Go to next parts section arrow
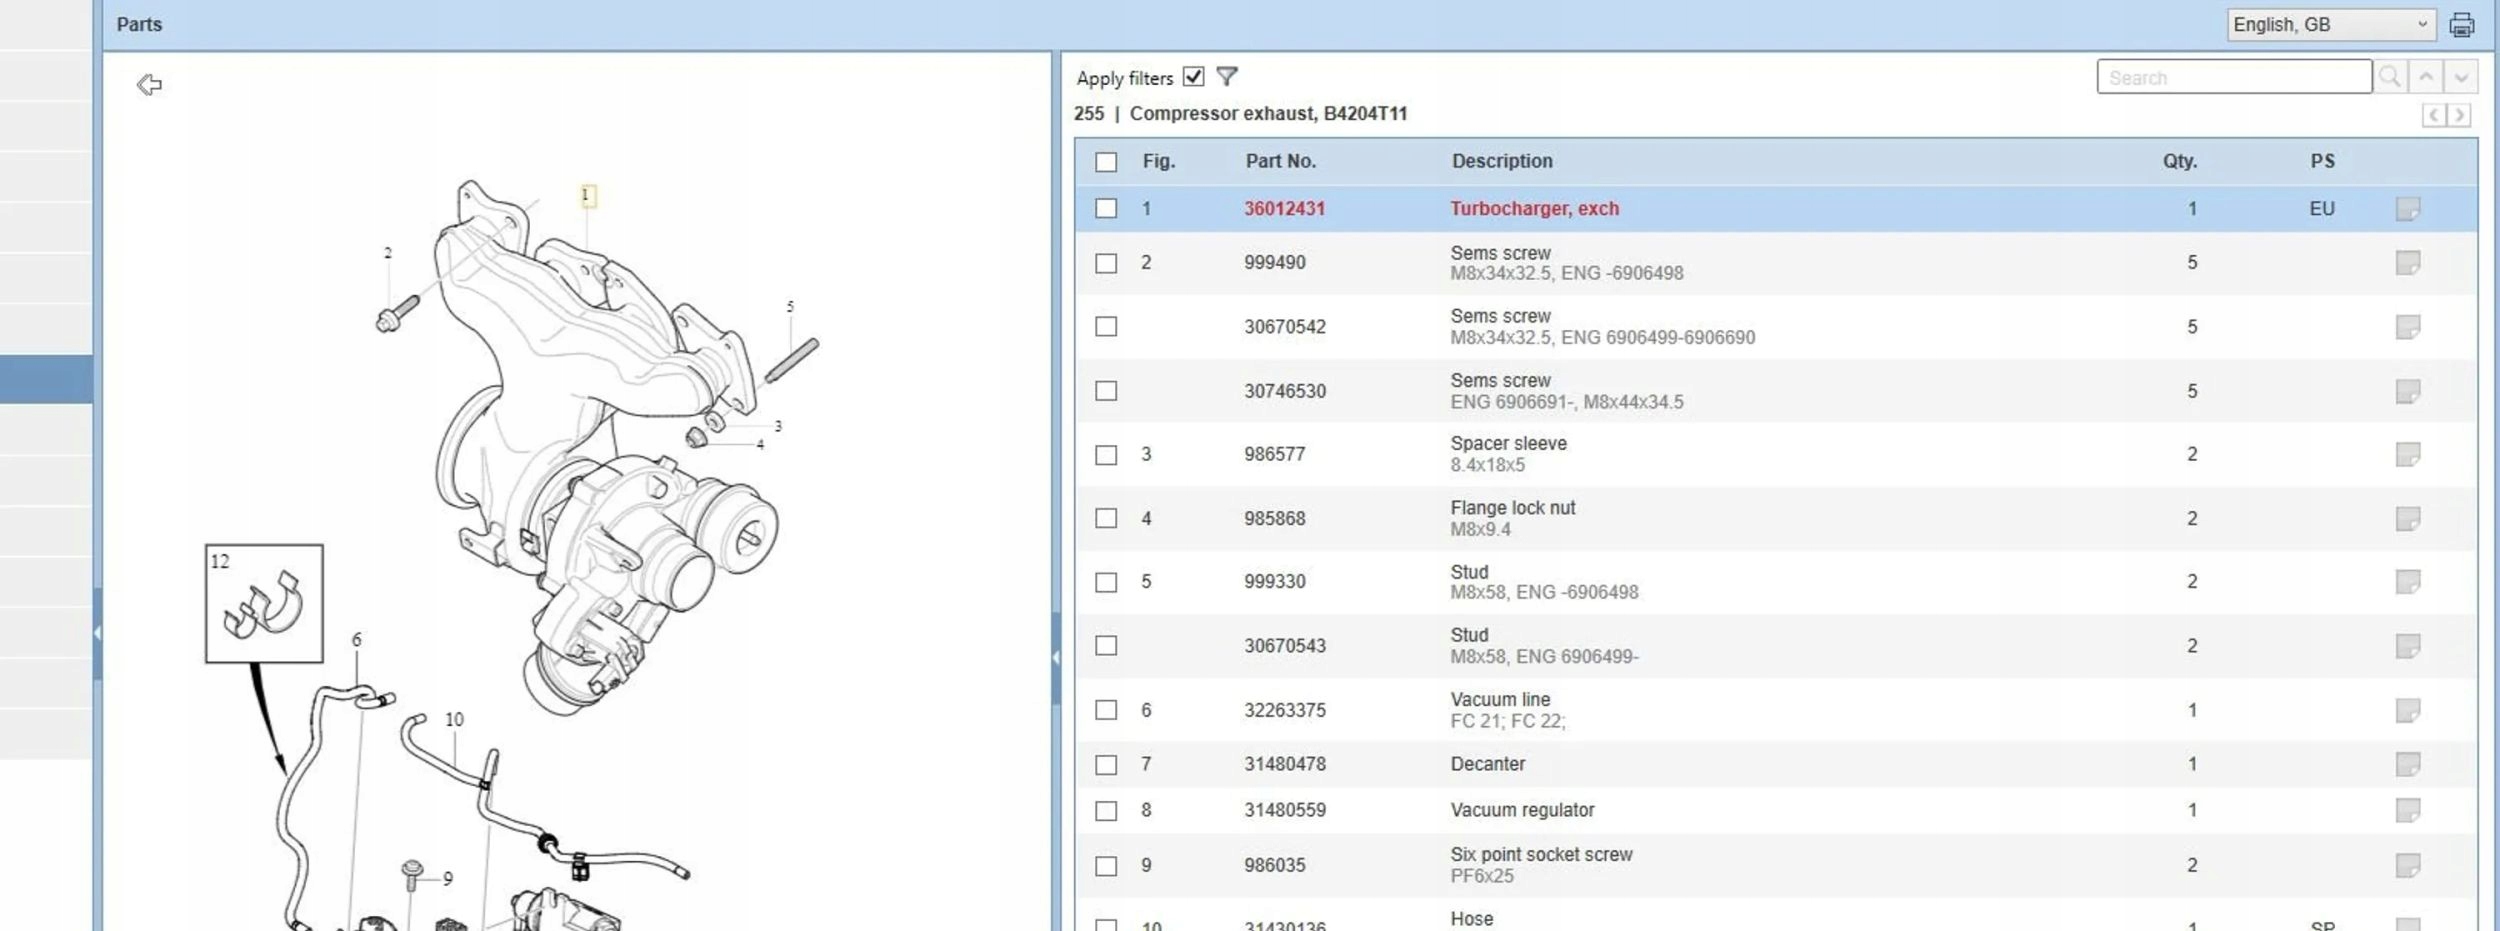 point(2460,115)
